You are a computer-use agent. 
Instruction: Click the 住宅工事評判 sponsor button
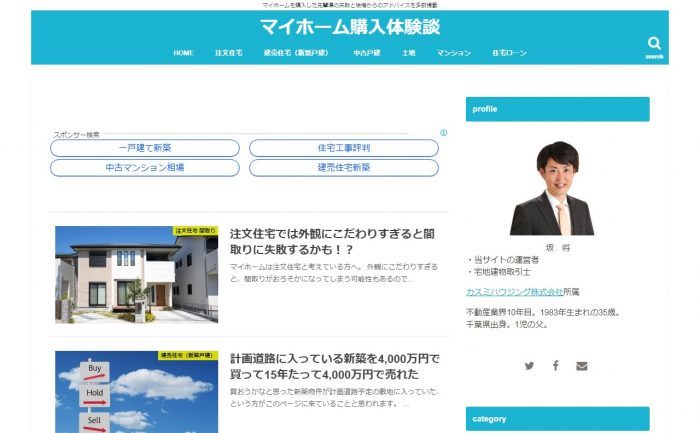[343, 148]
